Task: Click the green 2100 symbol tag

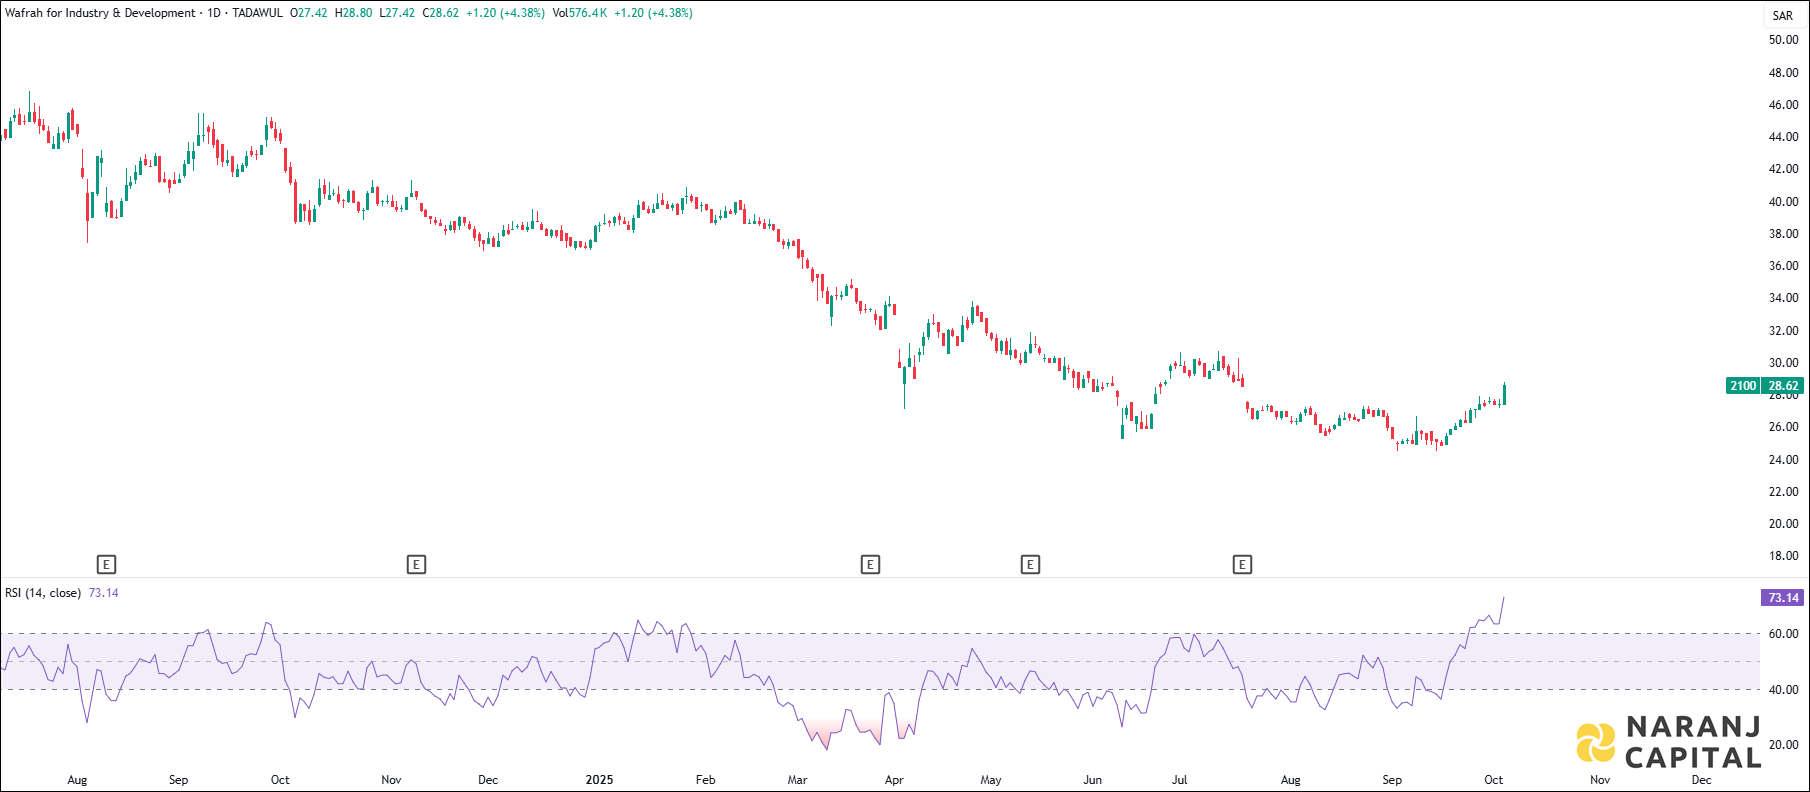Action: click(1743, 386)
